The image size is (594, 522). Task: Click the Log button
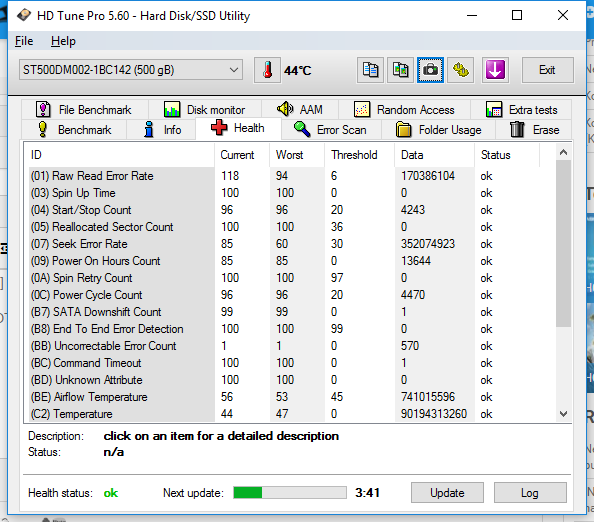(530, 492)
